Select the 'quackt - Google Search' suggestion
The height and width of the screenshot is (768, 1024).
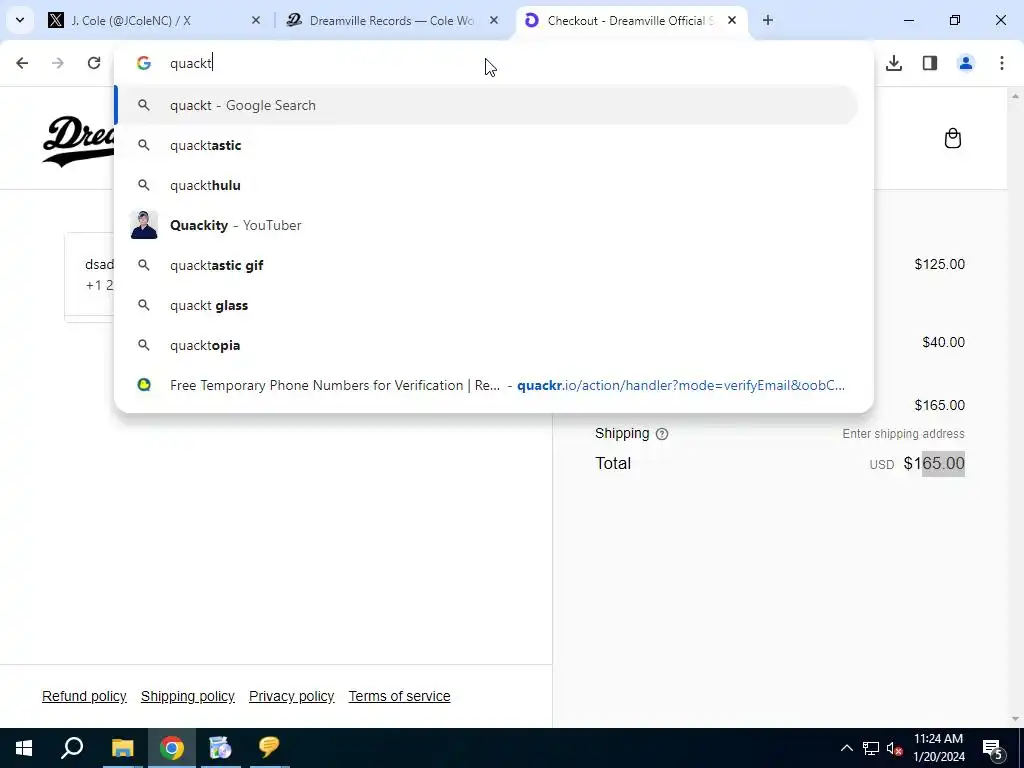coord(487,105)
